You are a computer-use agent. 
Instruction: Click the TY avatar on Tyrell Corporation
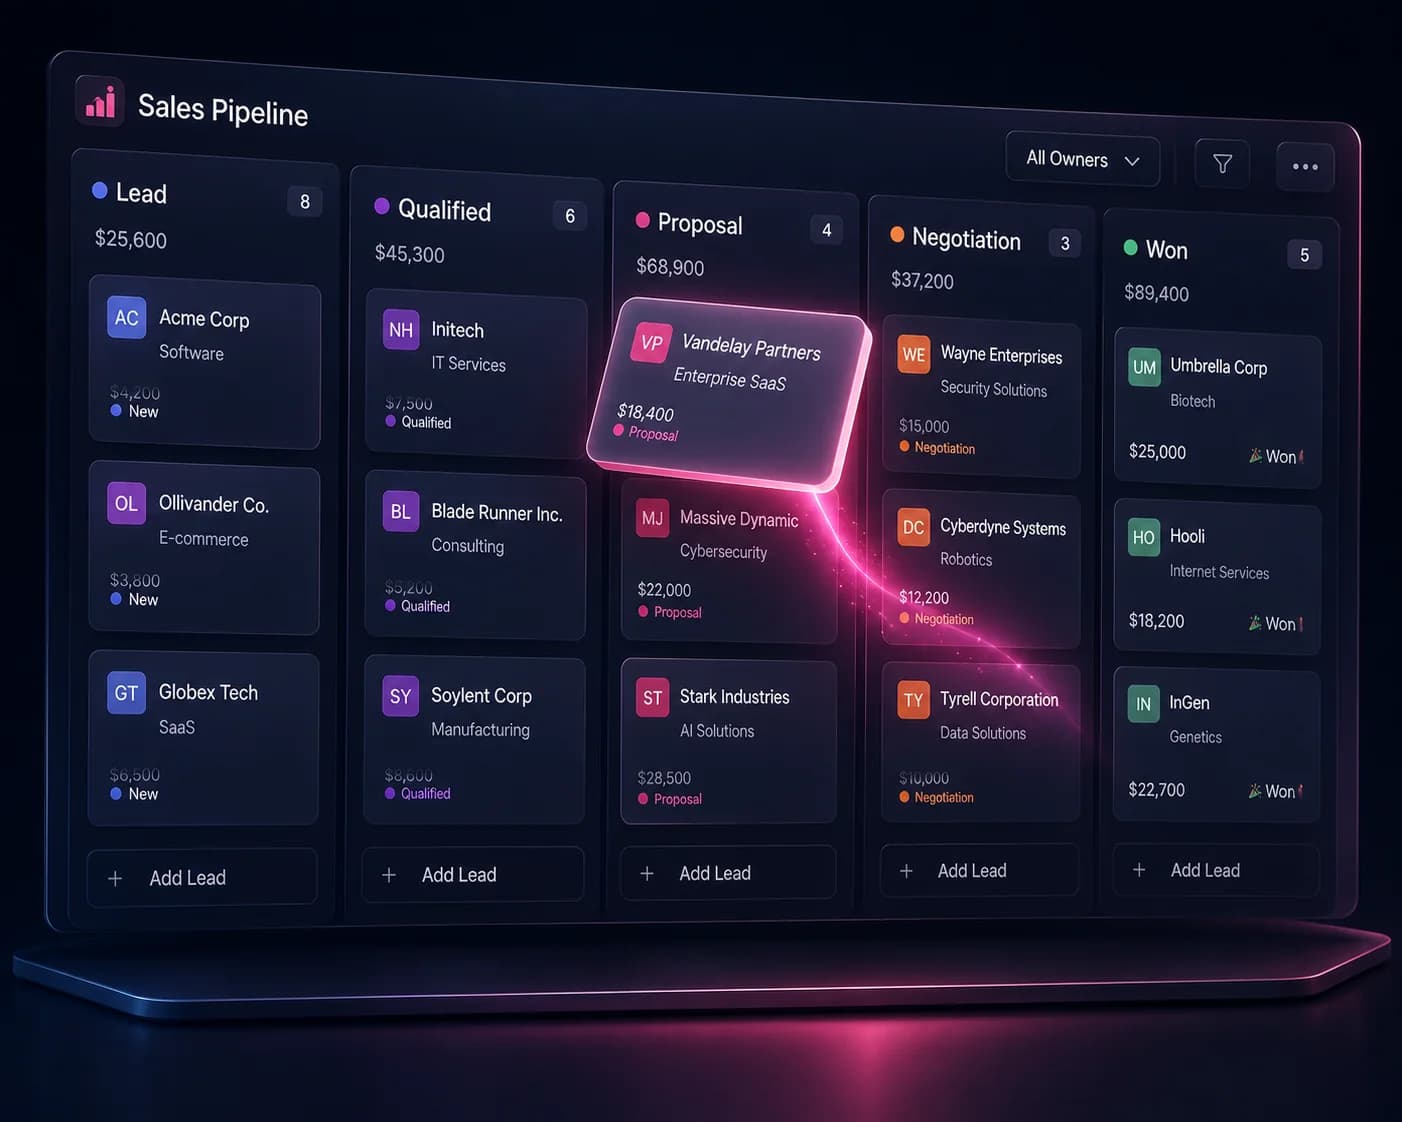913,700
